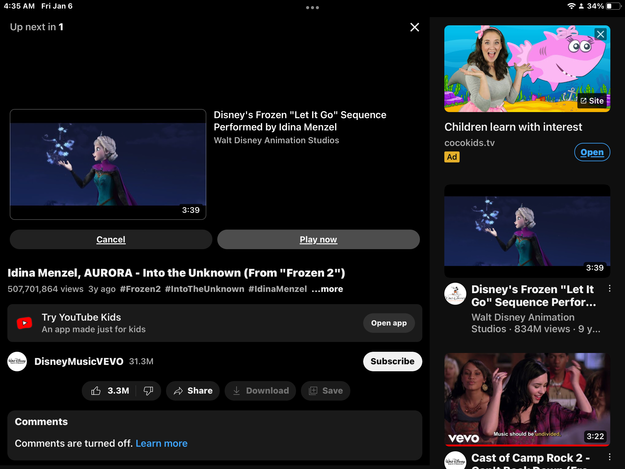The image size is (625, 469).
Task: Open the cocokids.tv ad
Action: coord(592,152)
